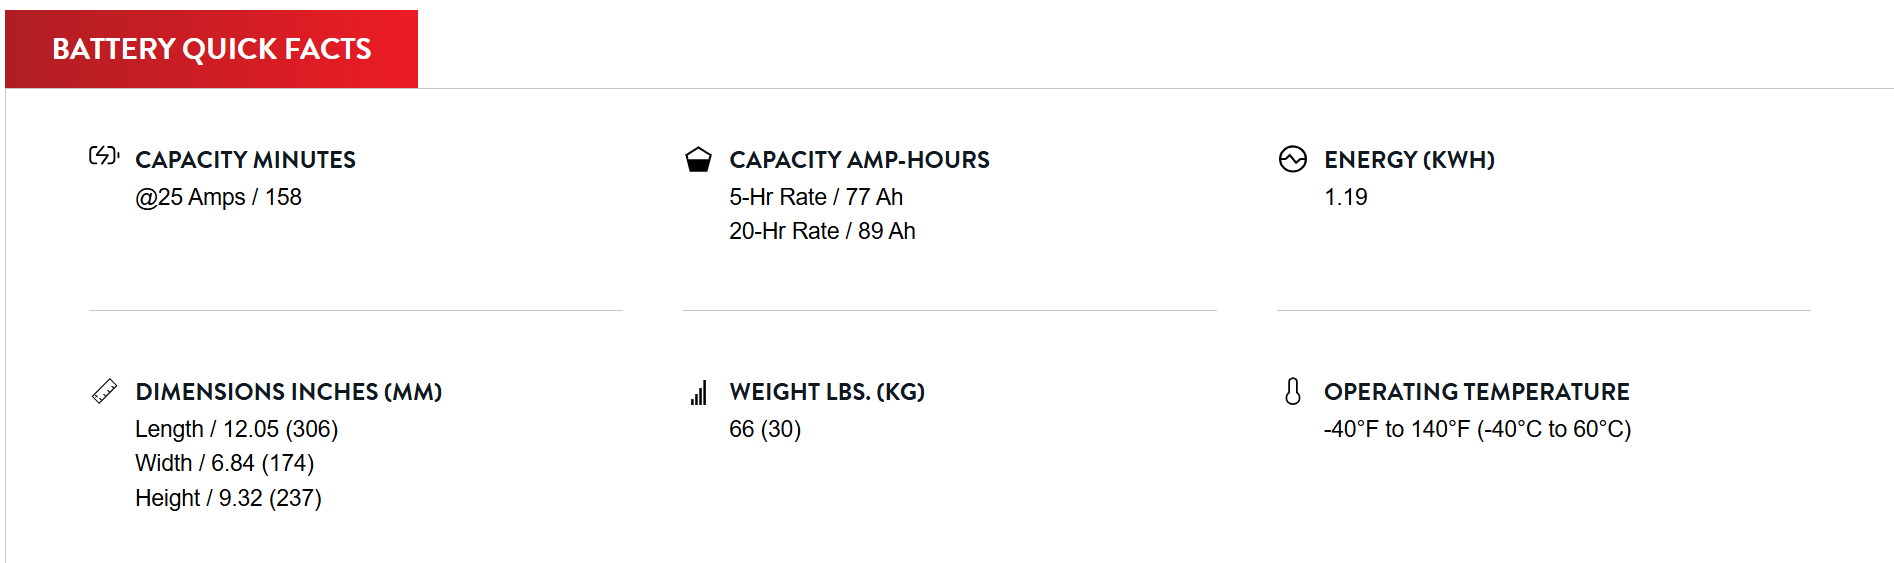Click the 5-Hr Rate / 77 Ah line
Image resolution: width=1894 pixels, height=563 pixels.
pyautogui.click(x=817, y=197)
